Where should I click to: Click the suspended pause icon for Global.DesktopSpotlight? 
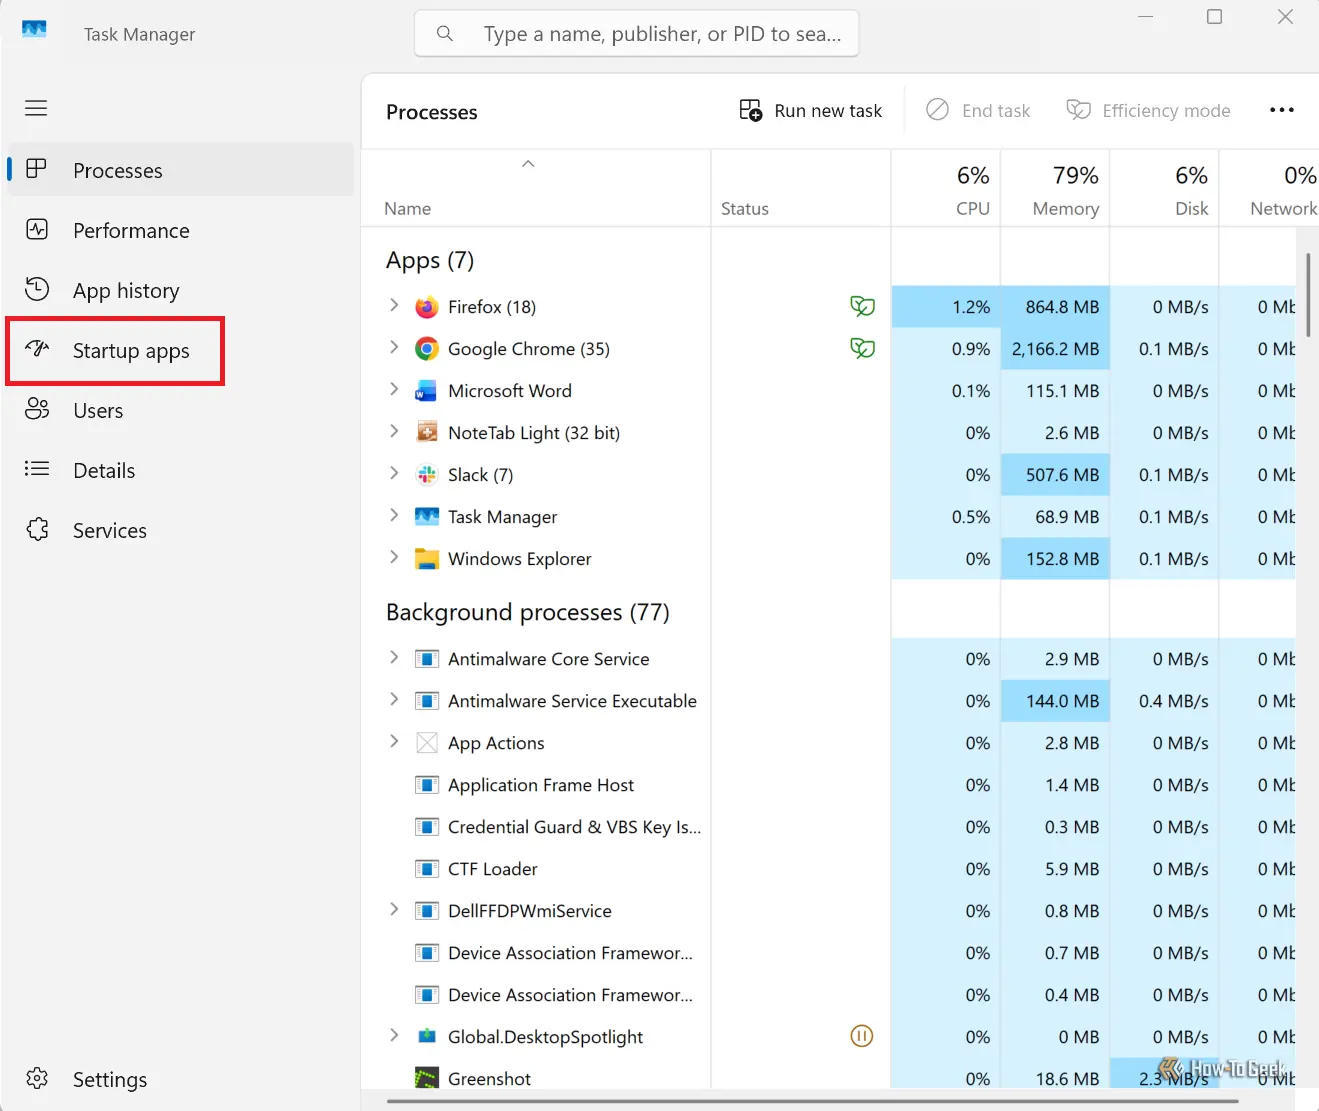(862, 1036)
